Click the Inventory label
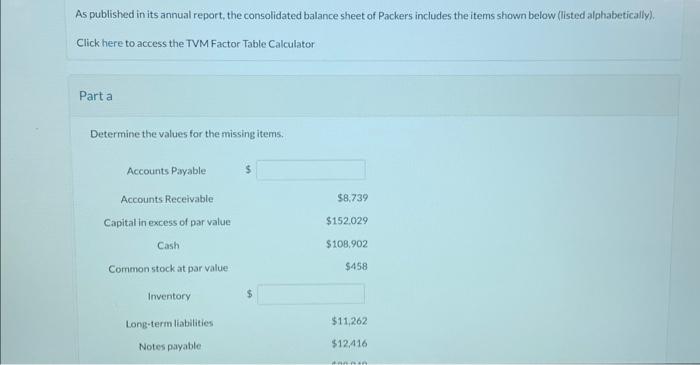 click(169, 296)
